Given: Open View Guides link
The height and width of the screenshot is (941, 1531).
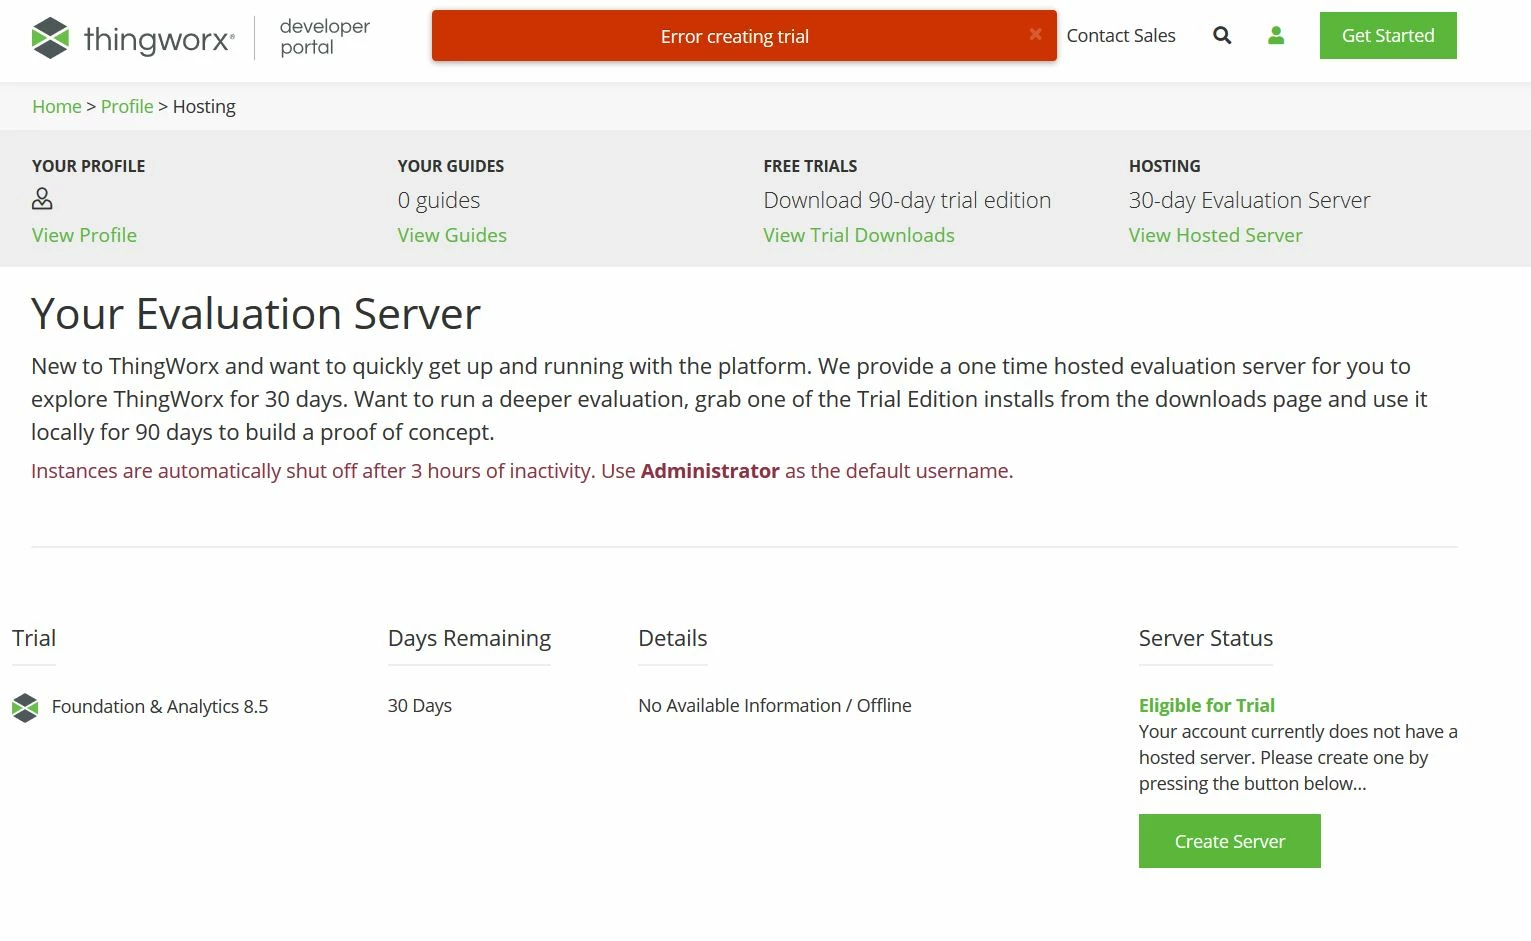Looking at the screenshot, I should point(452,235).
